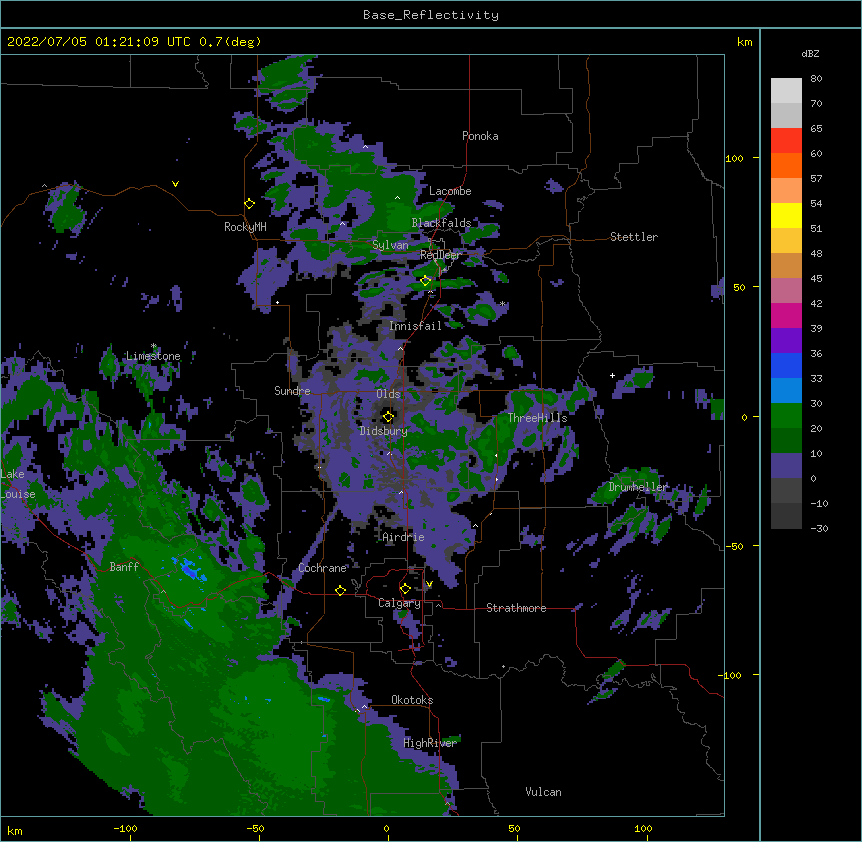Click the Lake Louise label

click(18, 484)
